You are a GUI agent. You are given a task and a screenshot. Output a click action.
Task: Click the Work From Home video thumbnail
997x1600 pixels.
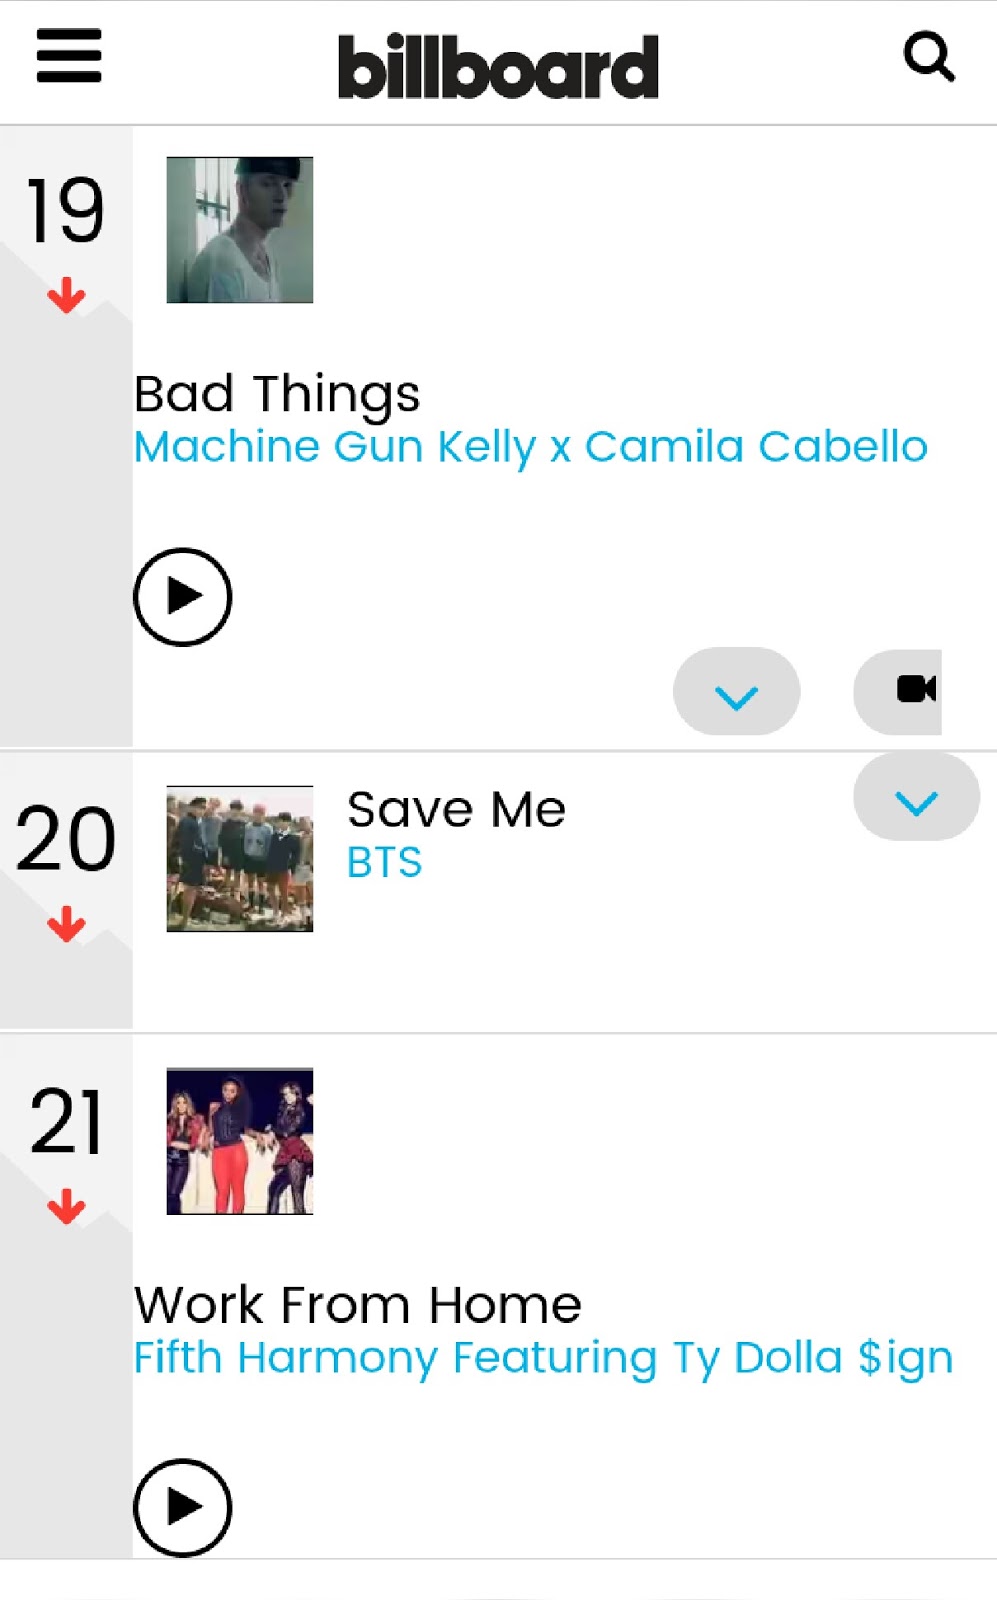(x=239, y=1145)
